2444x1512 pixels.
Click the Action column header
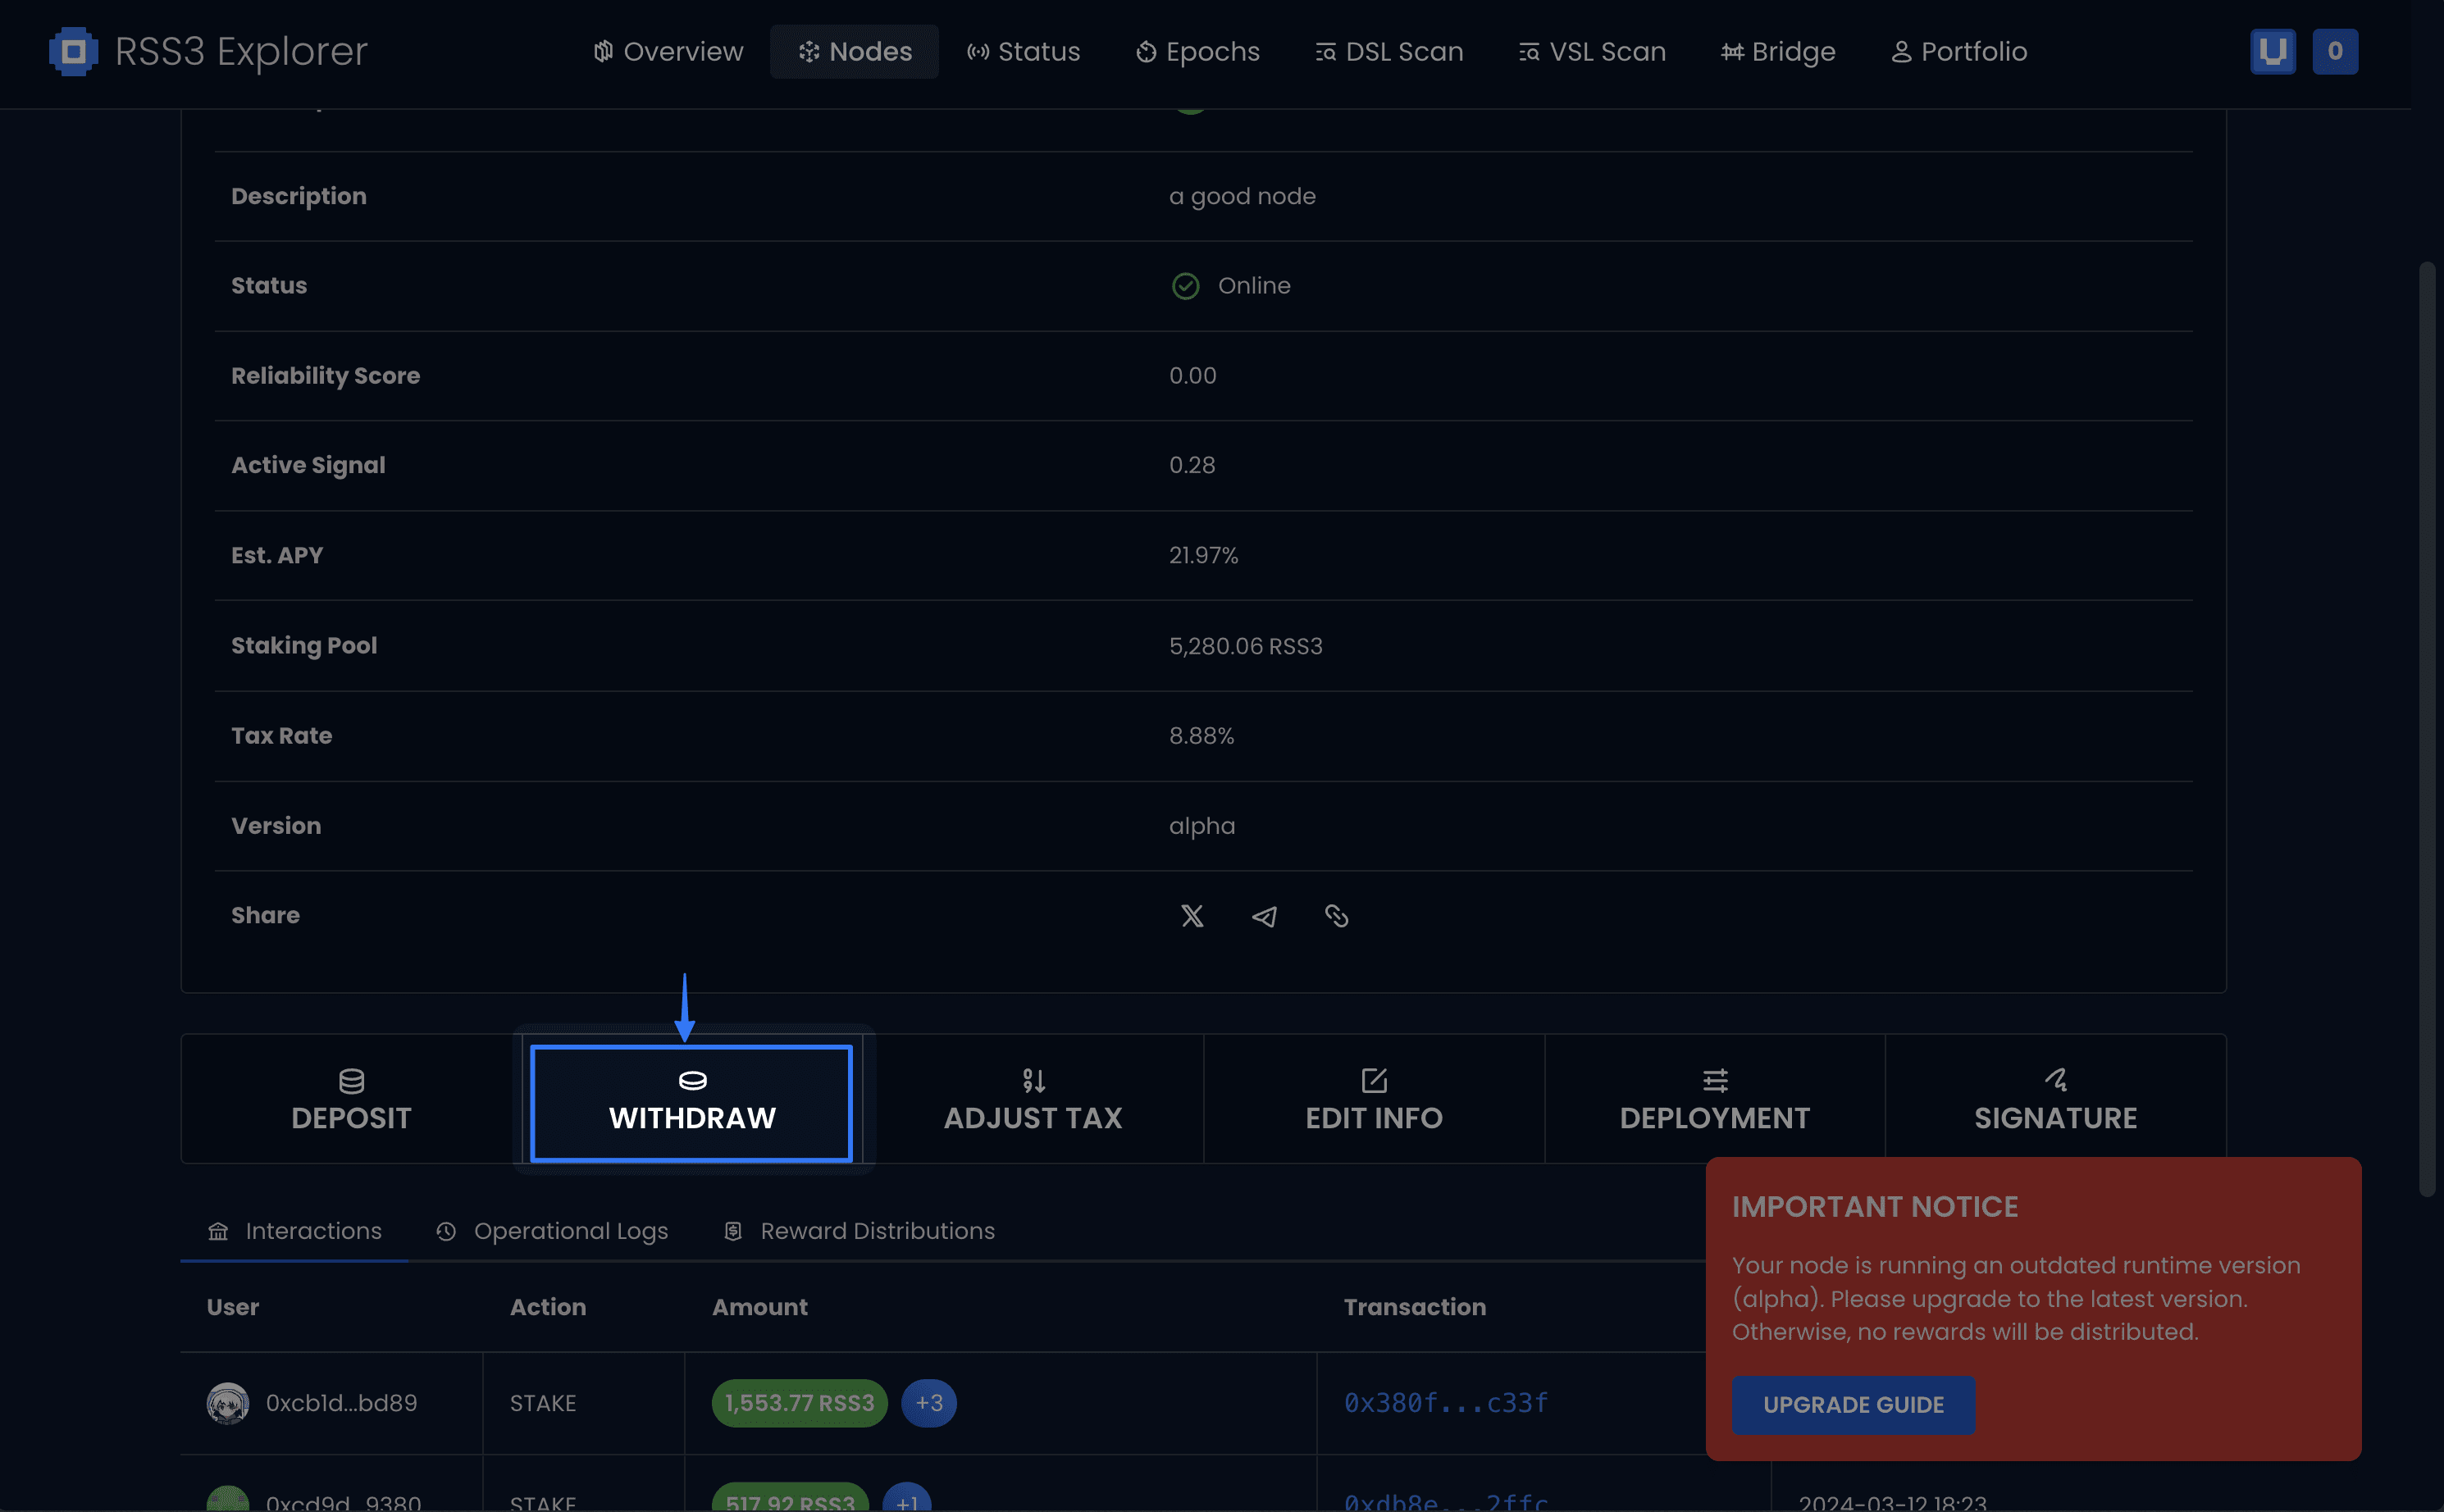tap(547, 1307)
